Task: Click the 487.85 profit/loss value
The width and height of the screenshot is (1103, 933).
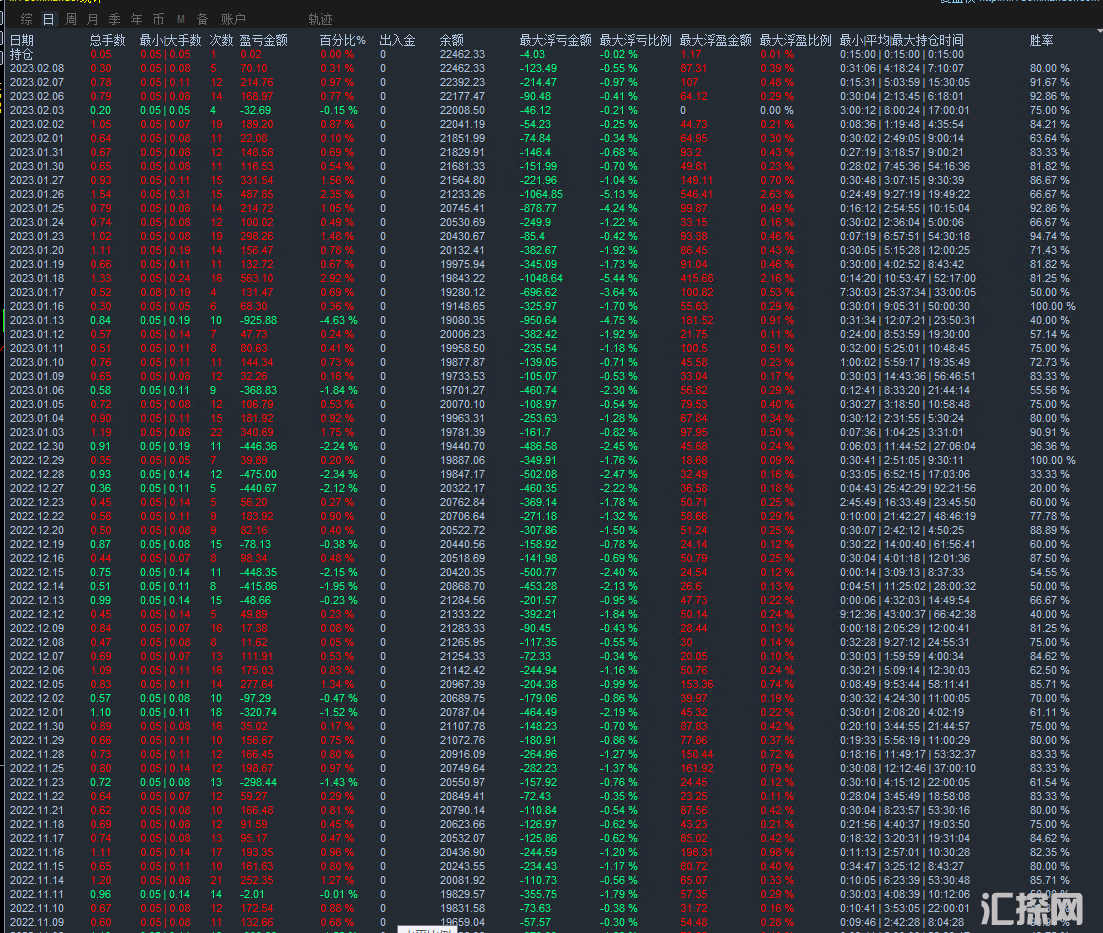Action: [x=257, y=194]
